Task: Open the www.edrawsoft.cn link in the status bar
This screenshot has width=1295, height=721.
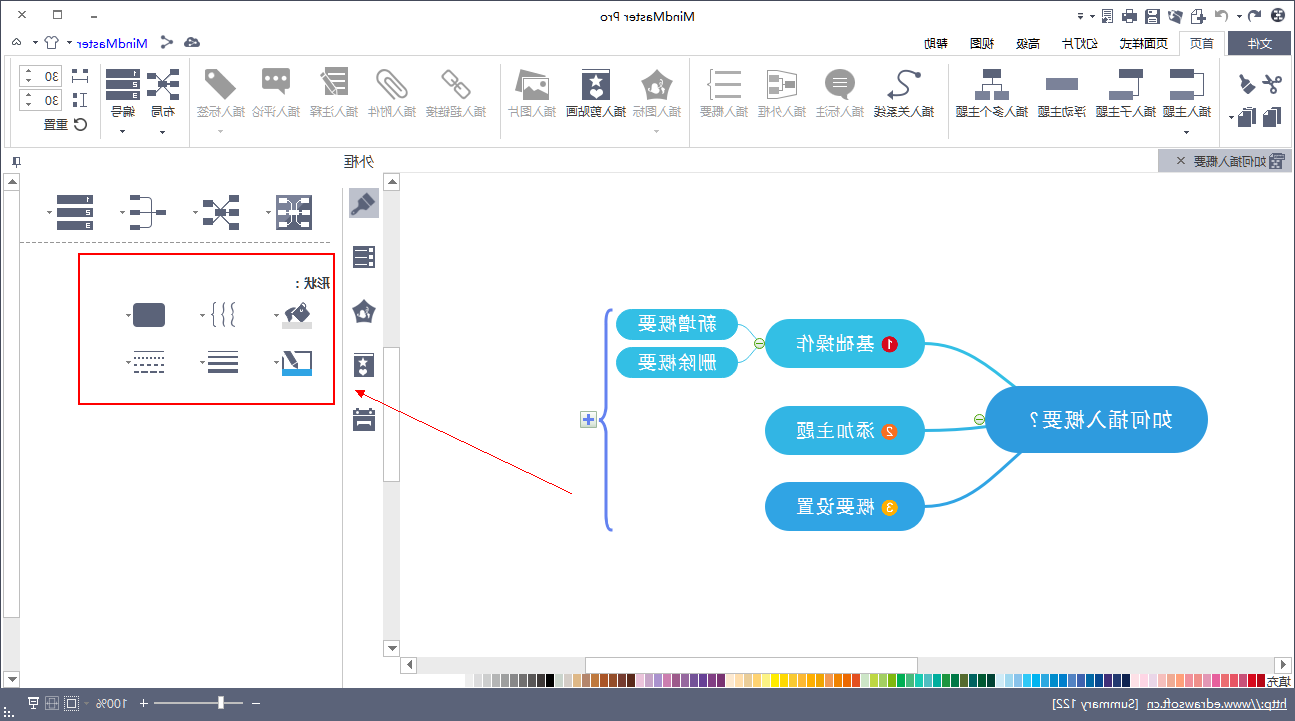Action: point(1215,704)
